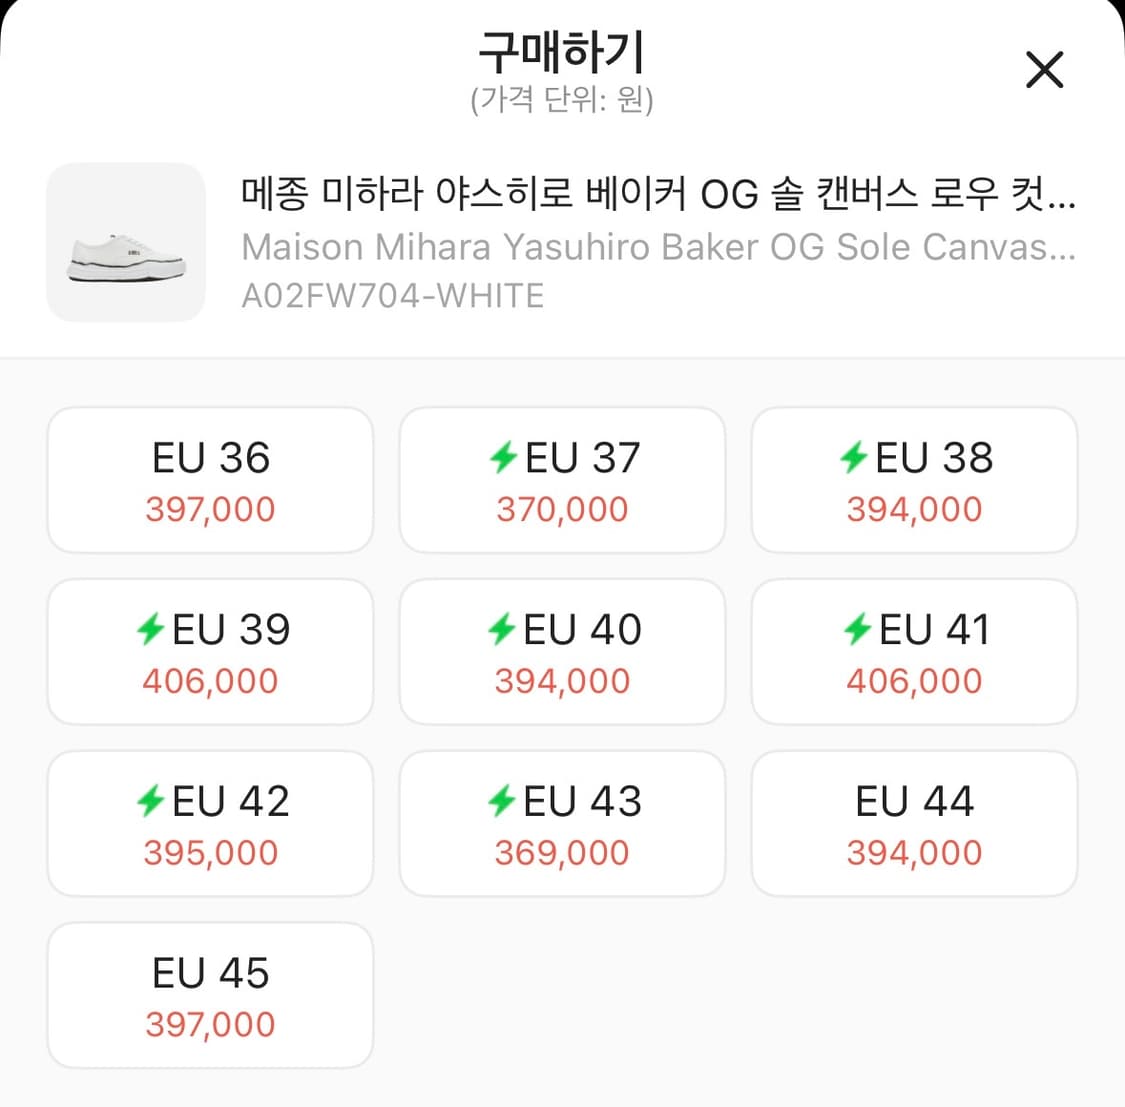Select size EU 42 priced 395,000
Image resolution: width=1125 pixels, height=1107 pixels.
pos(210,822)
